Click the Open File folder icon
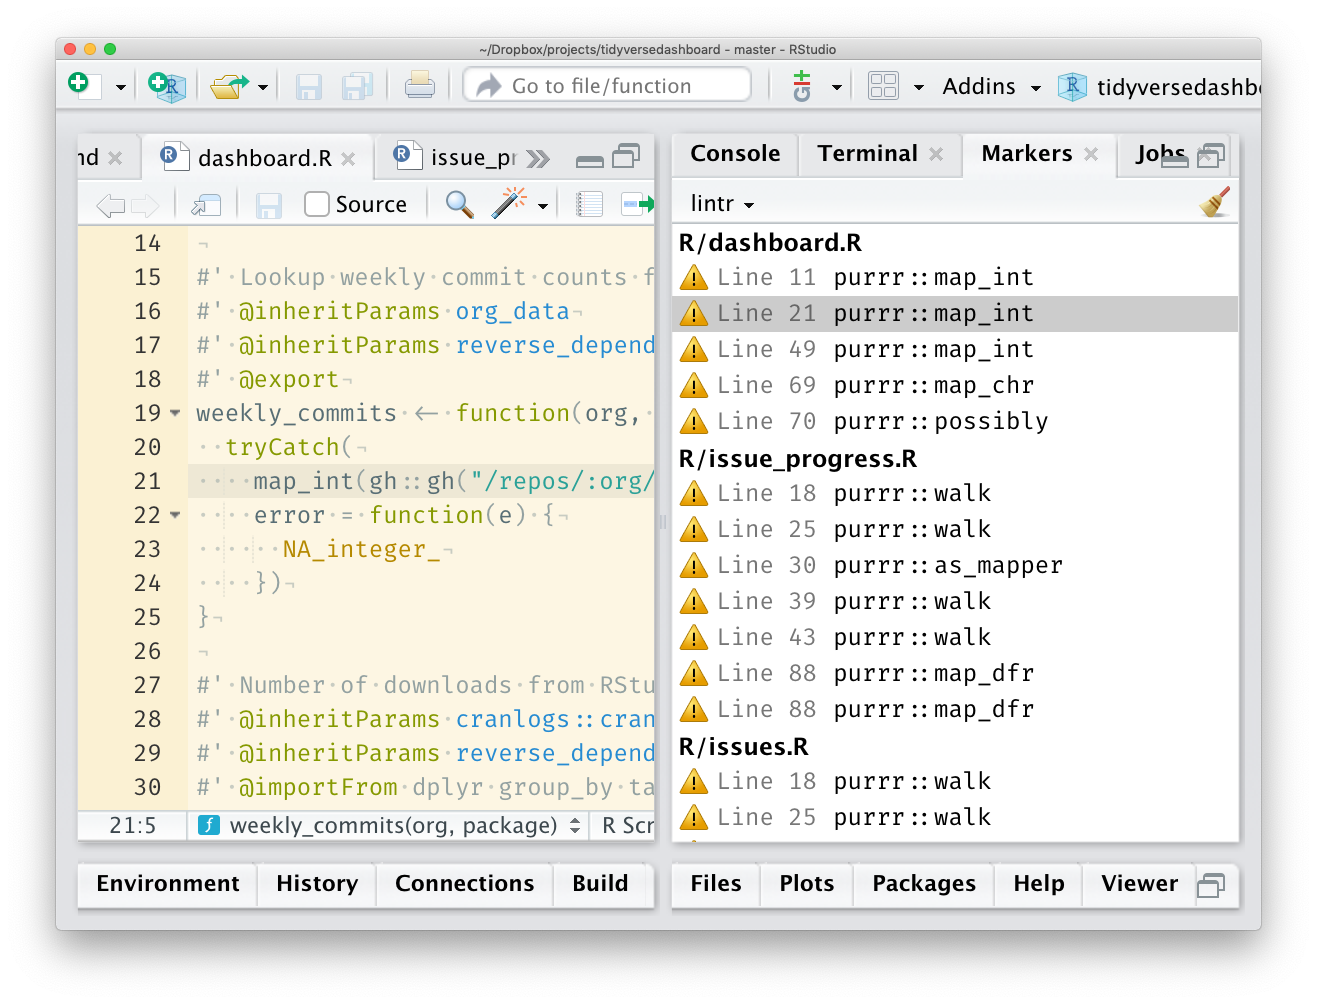The image size is (1317, 1004). pos(229,86)
